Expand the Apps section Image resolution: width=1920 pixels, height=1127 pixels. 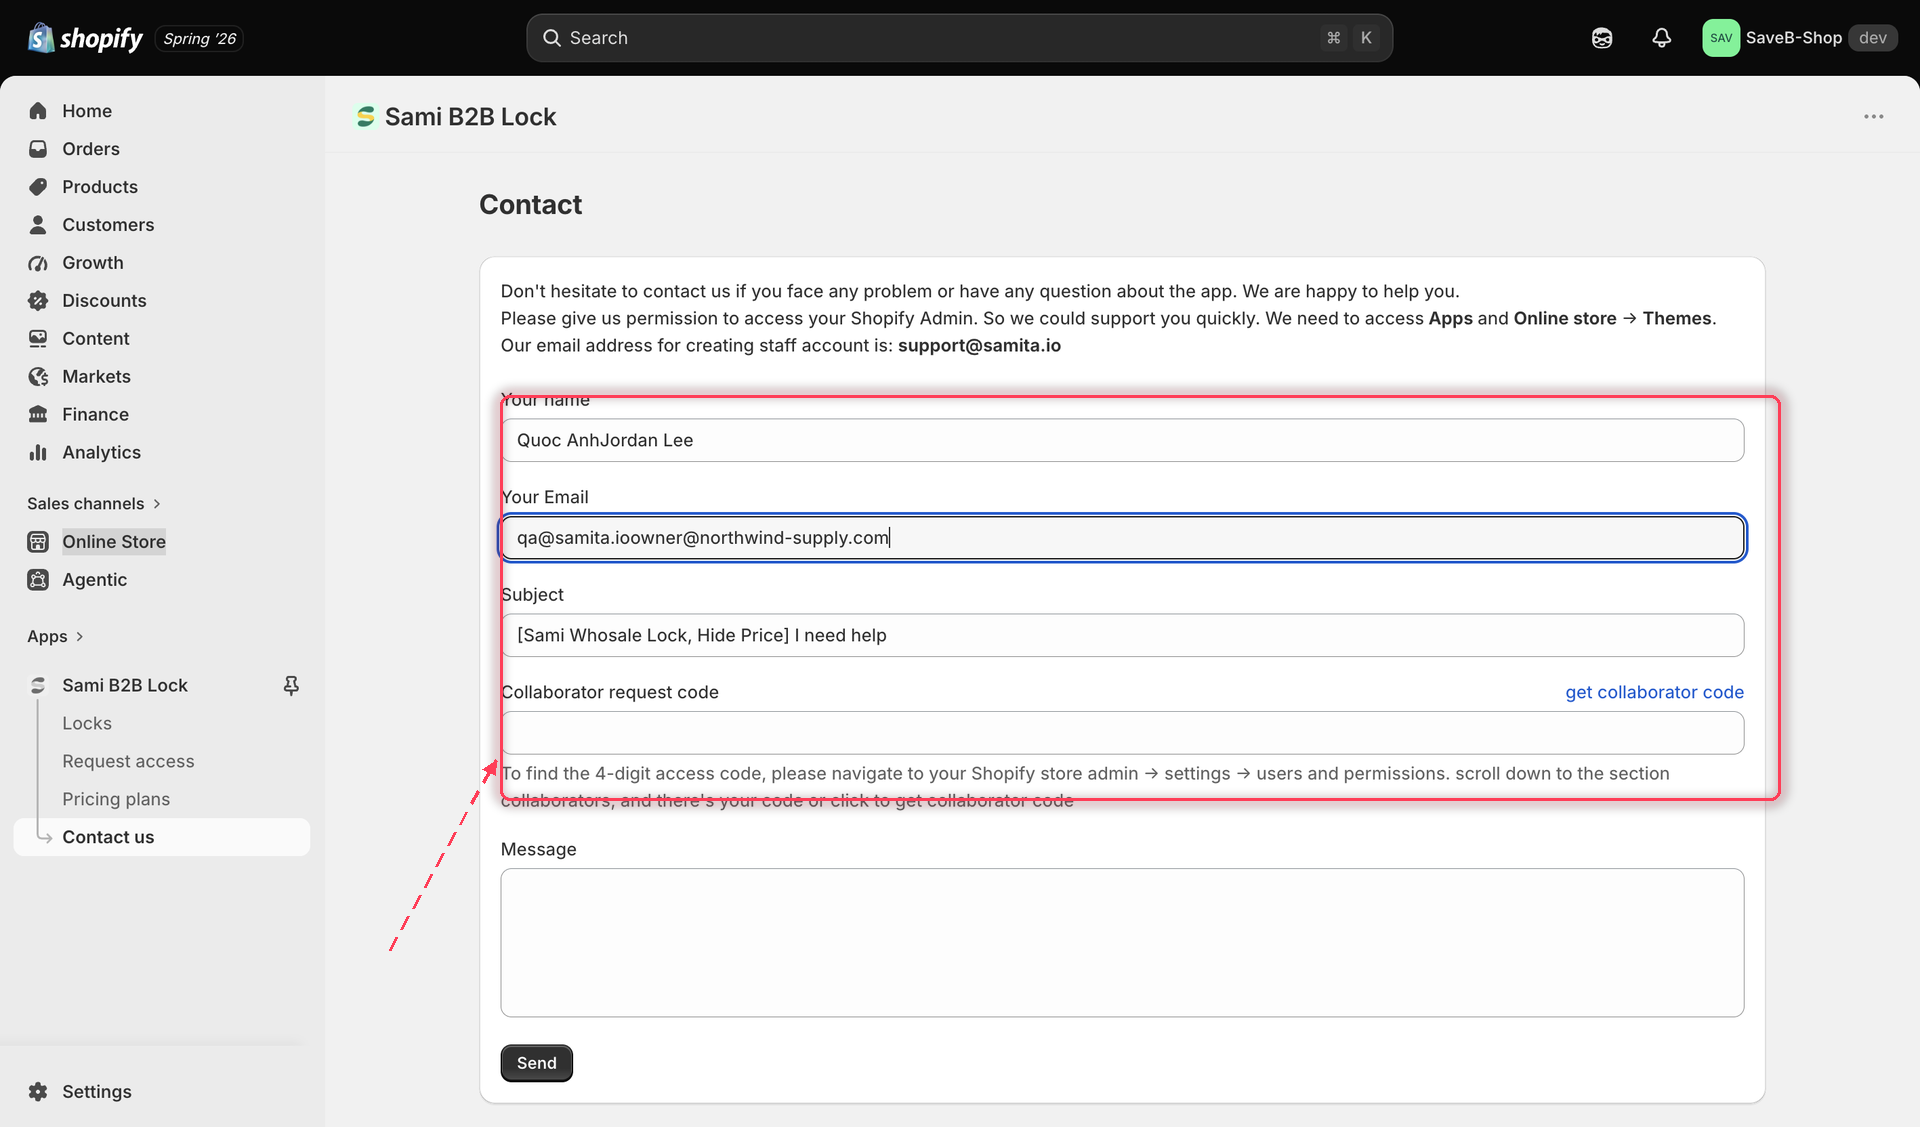pos(55,636)
